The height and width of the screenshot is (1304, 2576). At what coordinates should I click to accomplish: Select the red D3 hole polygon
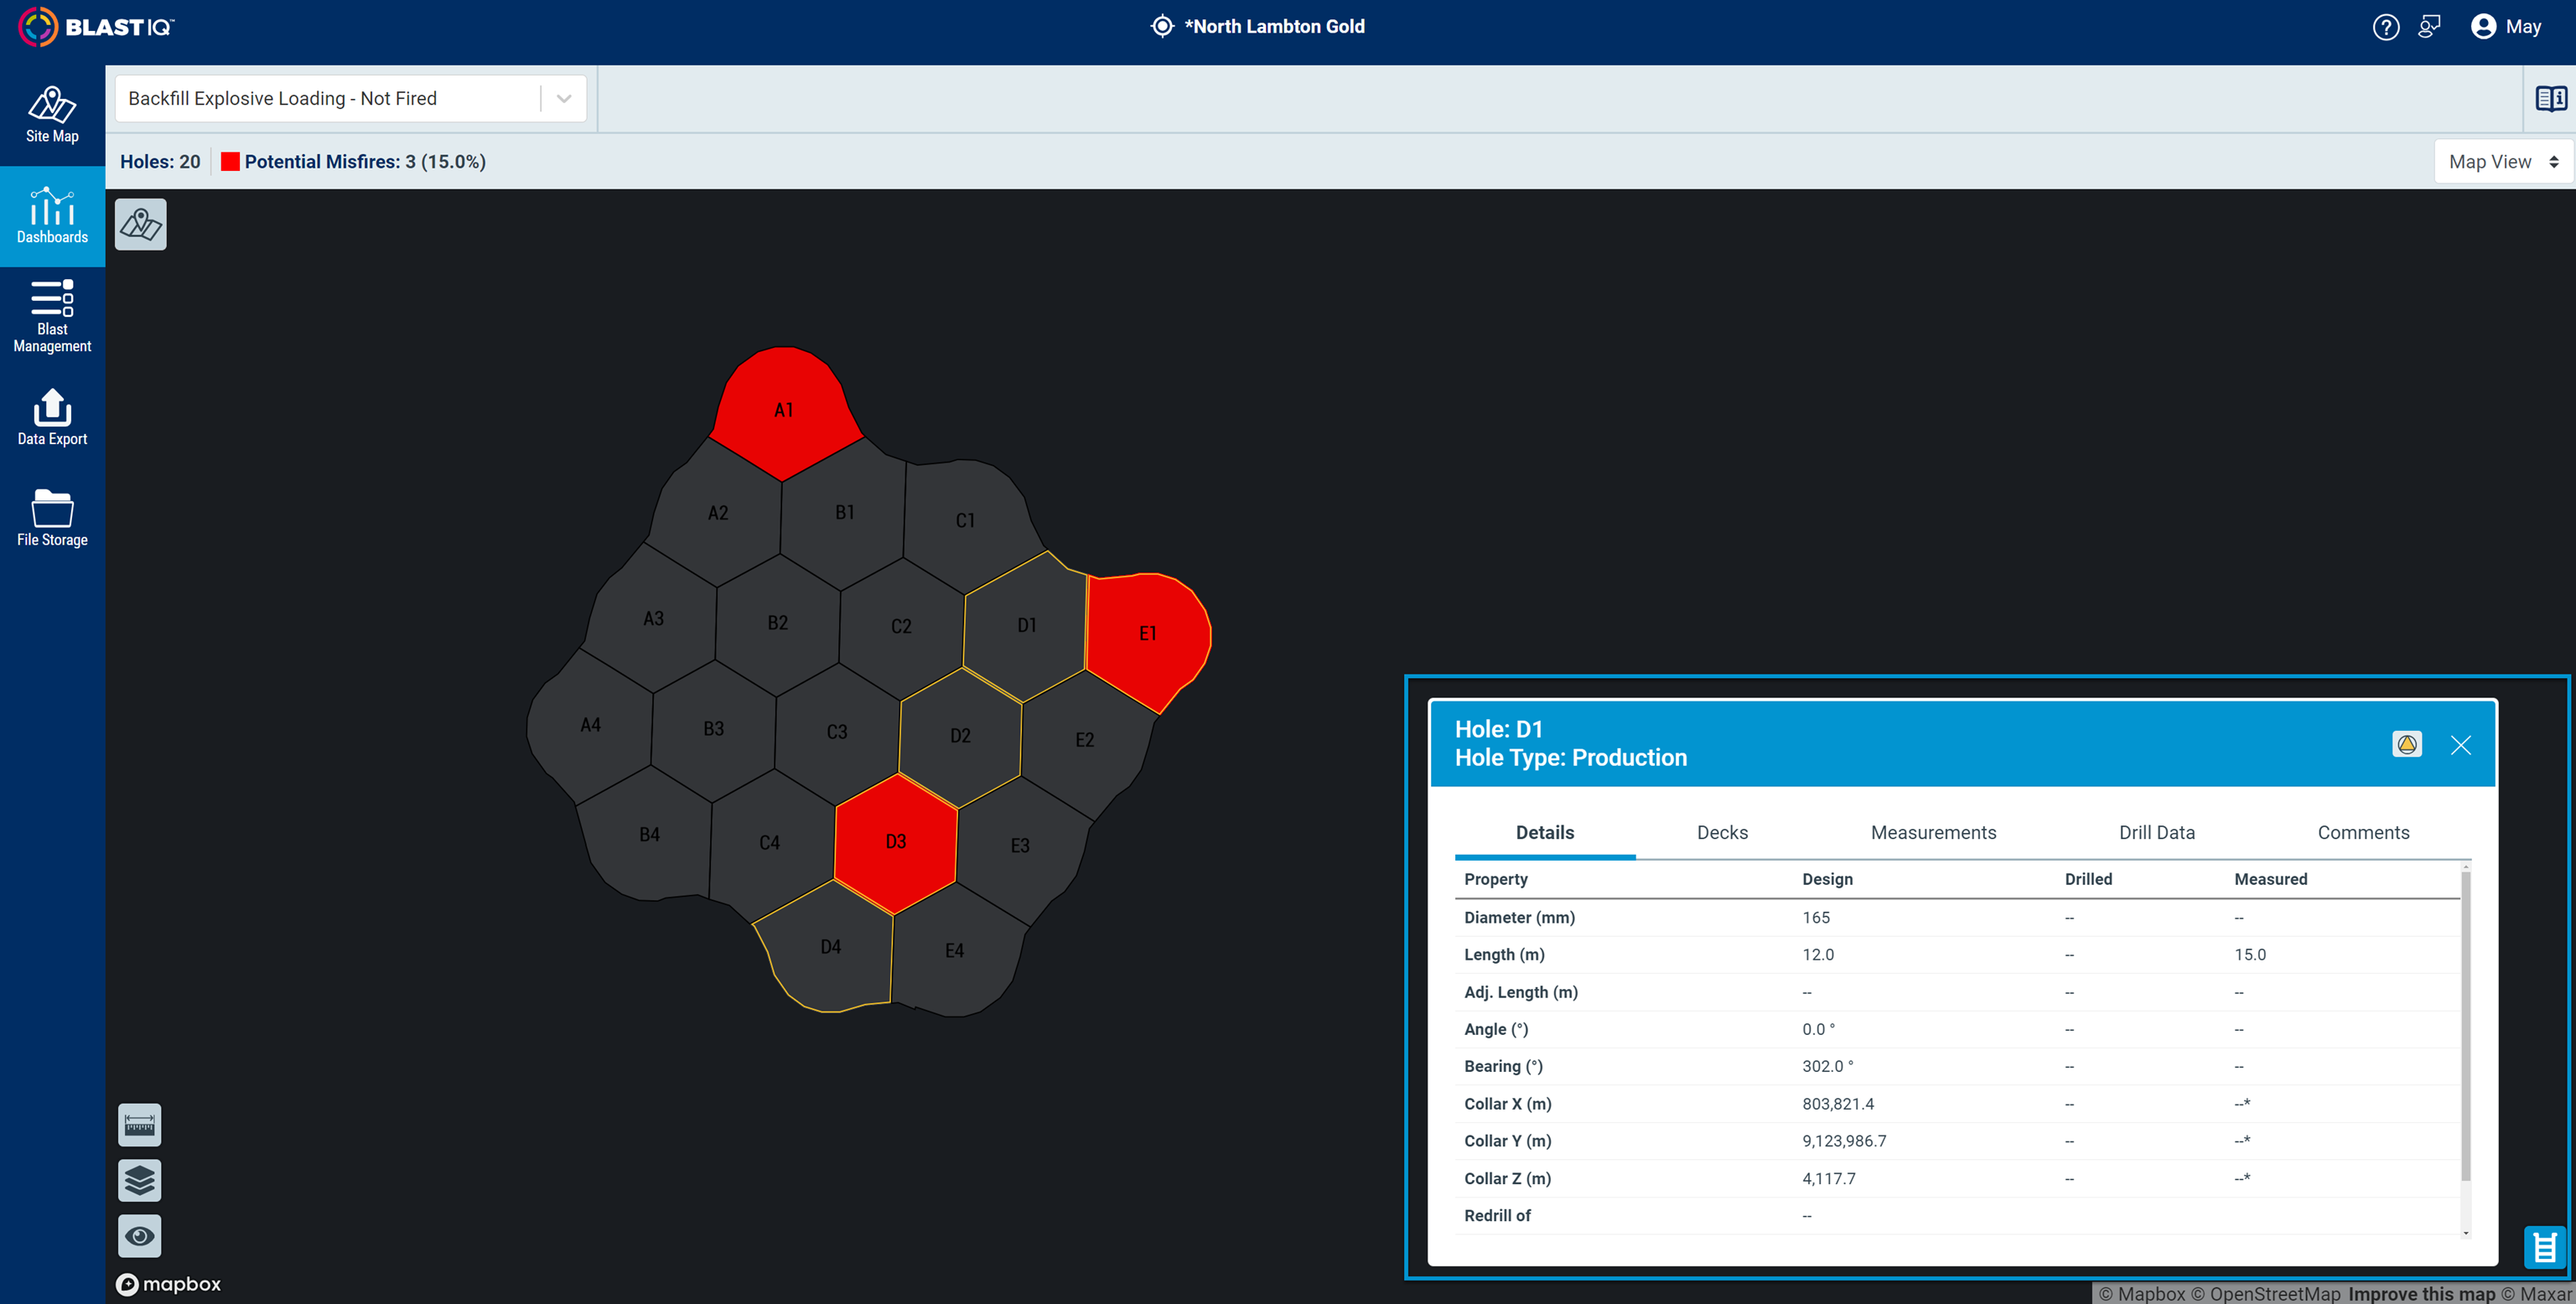(896, 842)
